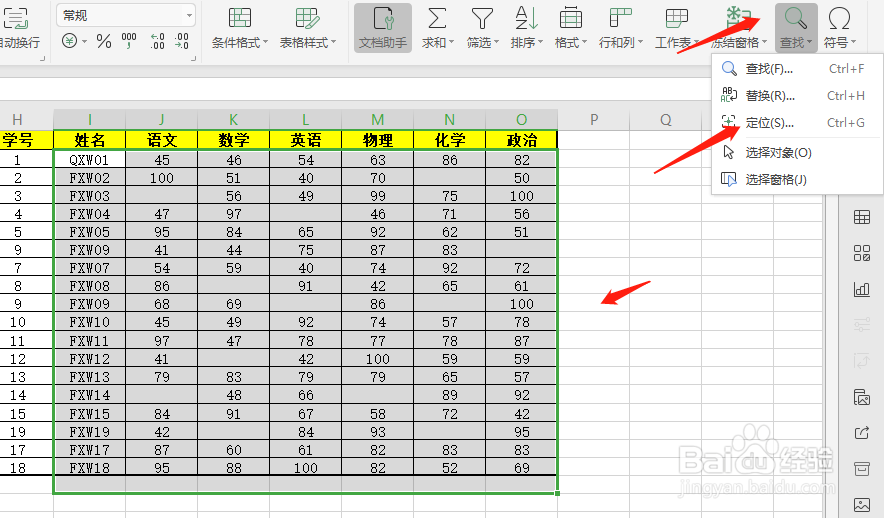This screenshot has height=518, width=884.
Task: Open the 行和列 rows and columns tool
Action: 620,28
